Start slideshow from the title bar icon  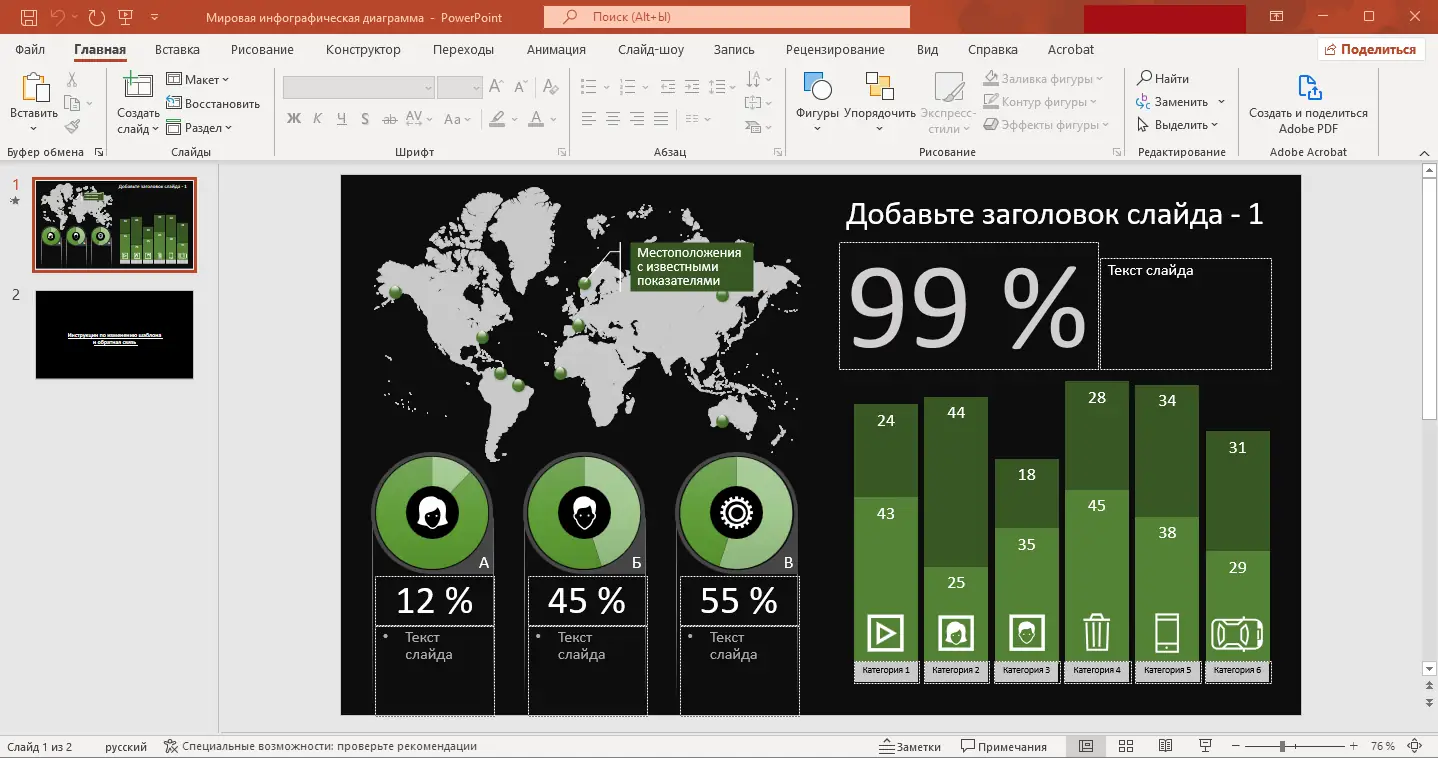coord(125,17)
